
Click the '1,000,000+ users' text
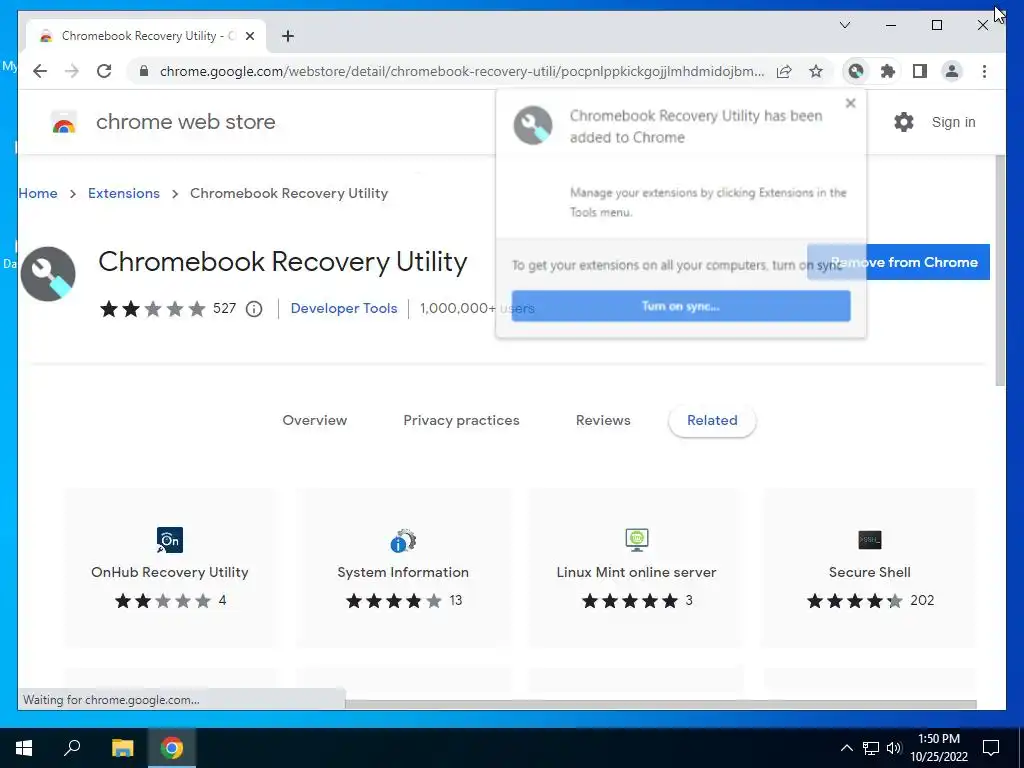(477, 308)
